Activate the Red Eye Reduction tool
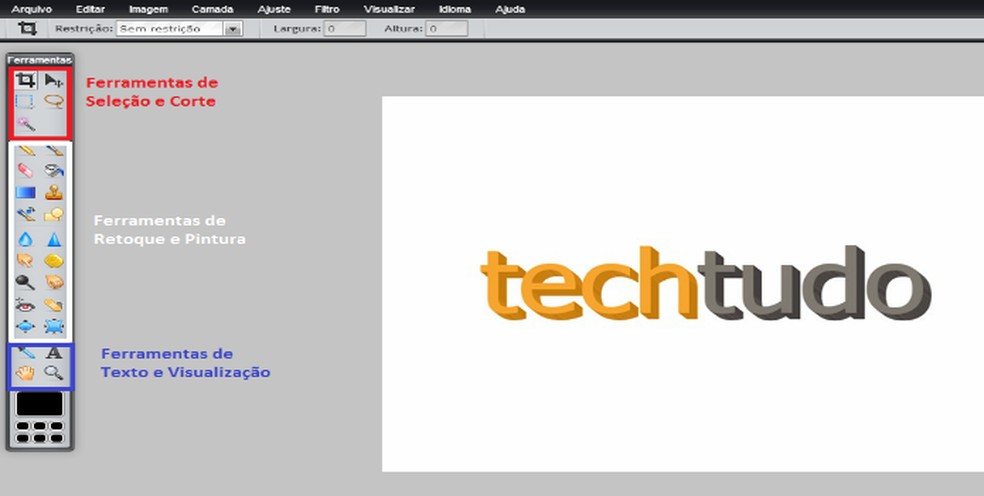 25,305
